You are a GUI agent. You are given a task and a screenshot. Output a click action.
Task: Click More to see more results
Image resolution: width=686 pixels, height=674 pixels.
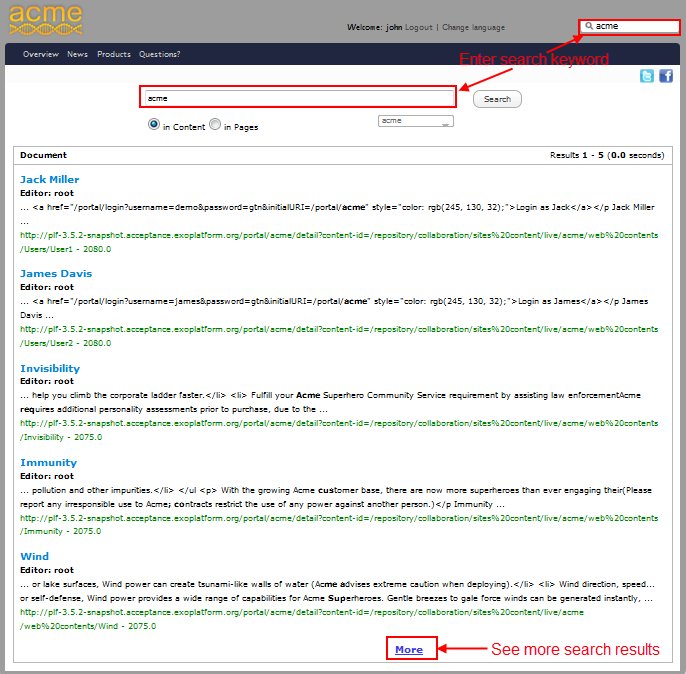click(x=409, y=650)
